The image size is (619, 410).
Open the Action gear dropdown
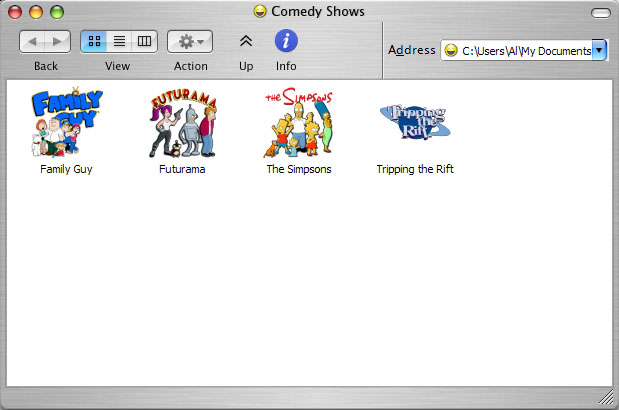(x=190, y=41)
